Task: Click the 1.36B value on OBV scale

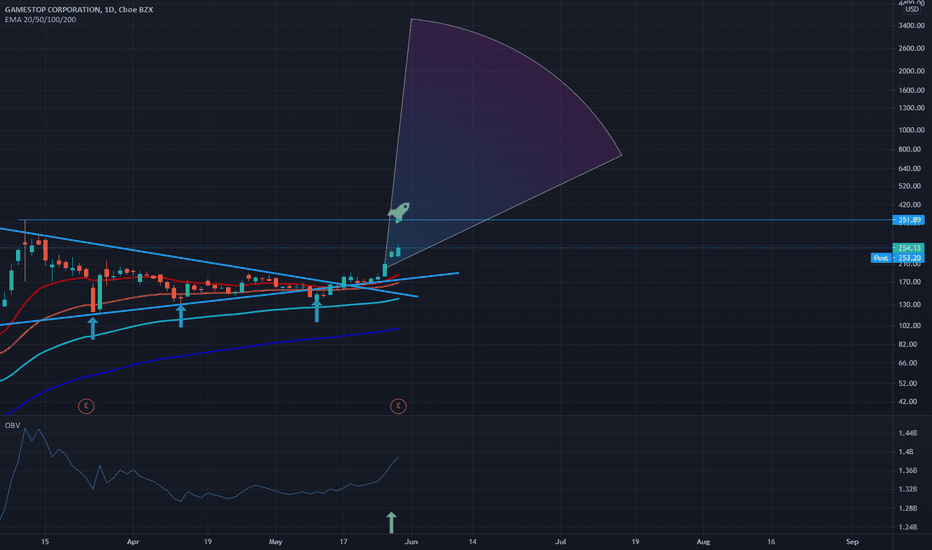Action: (x=908, y=470)
